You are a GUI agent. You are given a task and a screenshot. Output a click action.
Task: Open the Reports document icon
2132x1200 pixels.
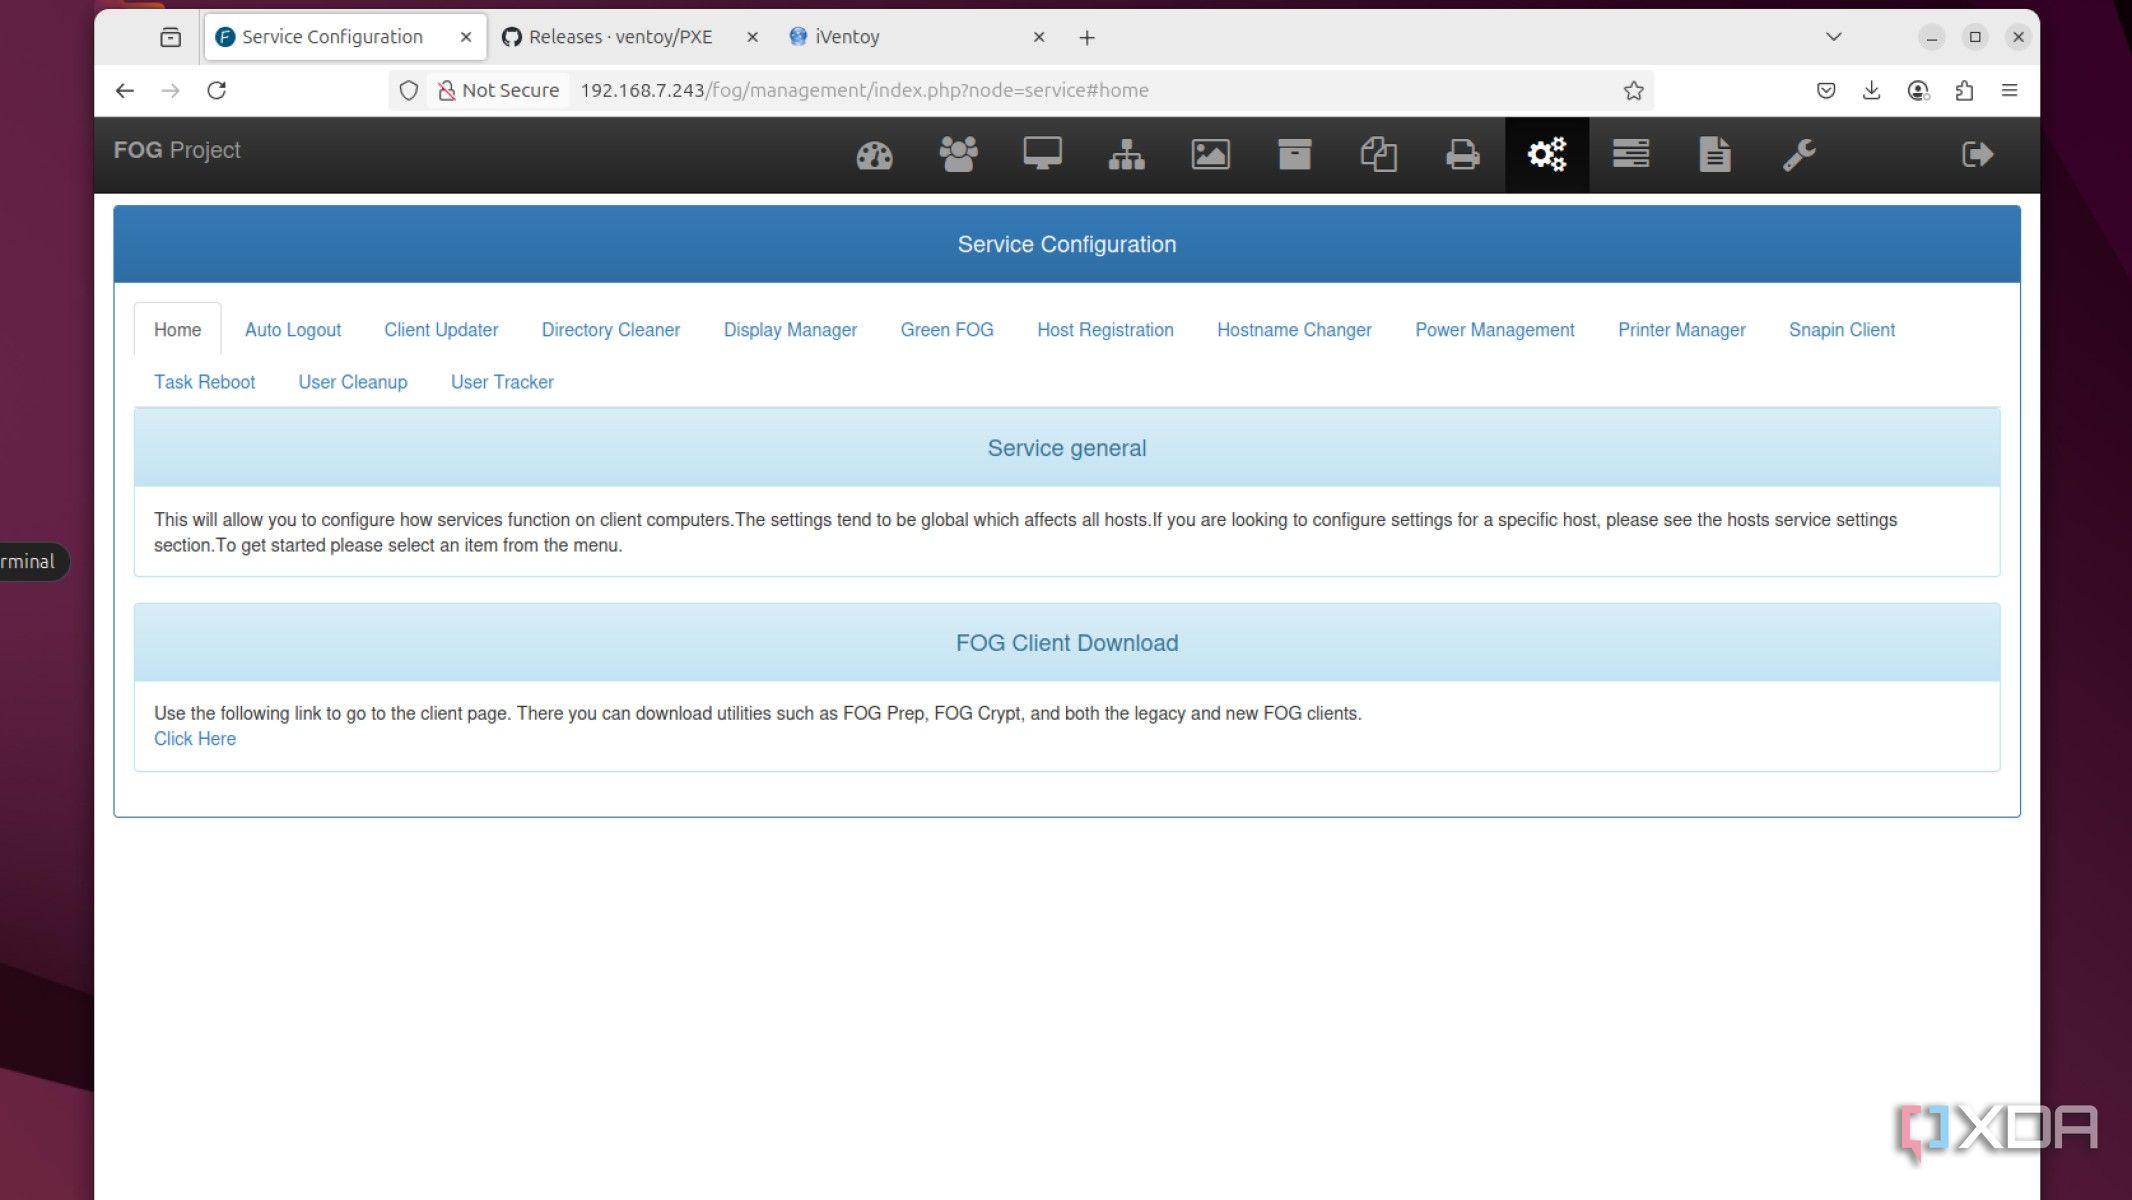pyautogui.click(x=1714, y=155)
